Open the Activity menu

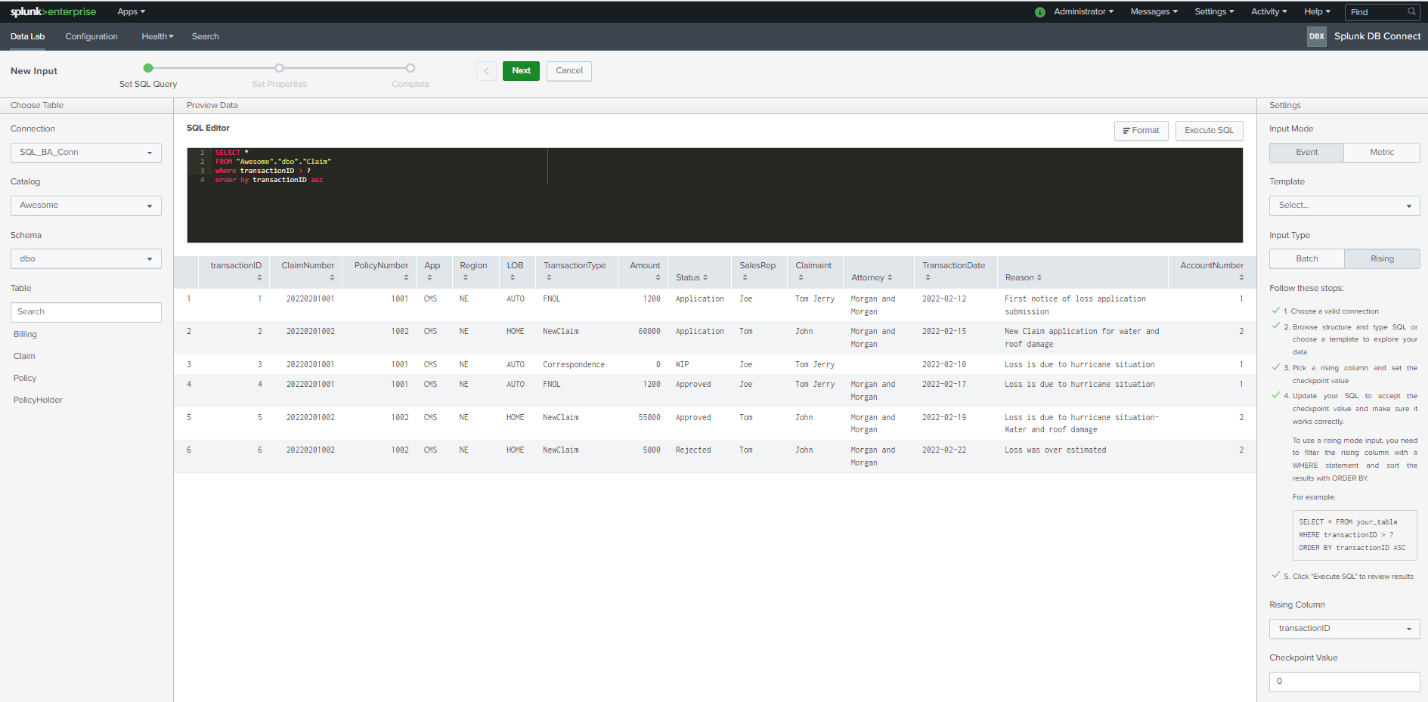click(1269, 12)
